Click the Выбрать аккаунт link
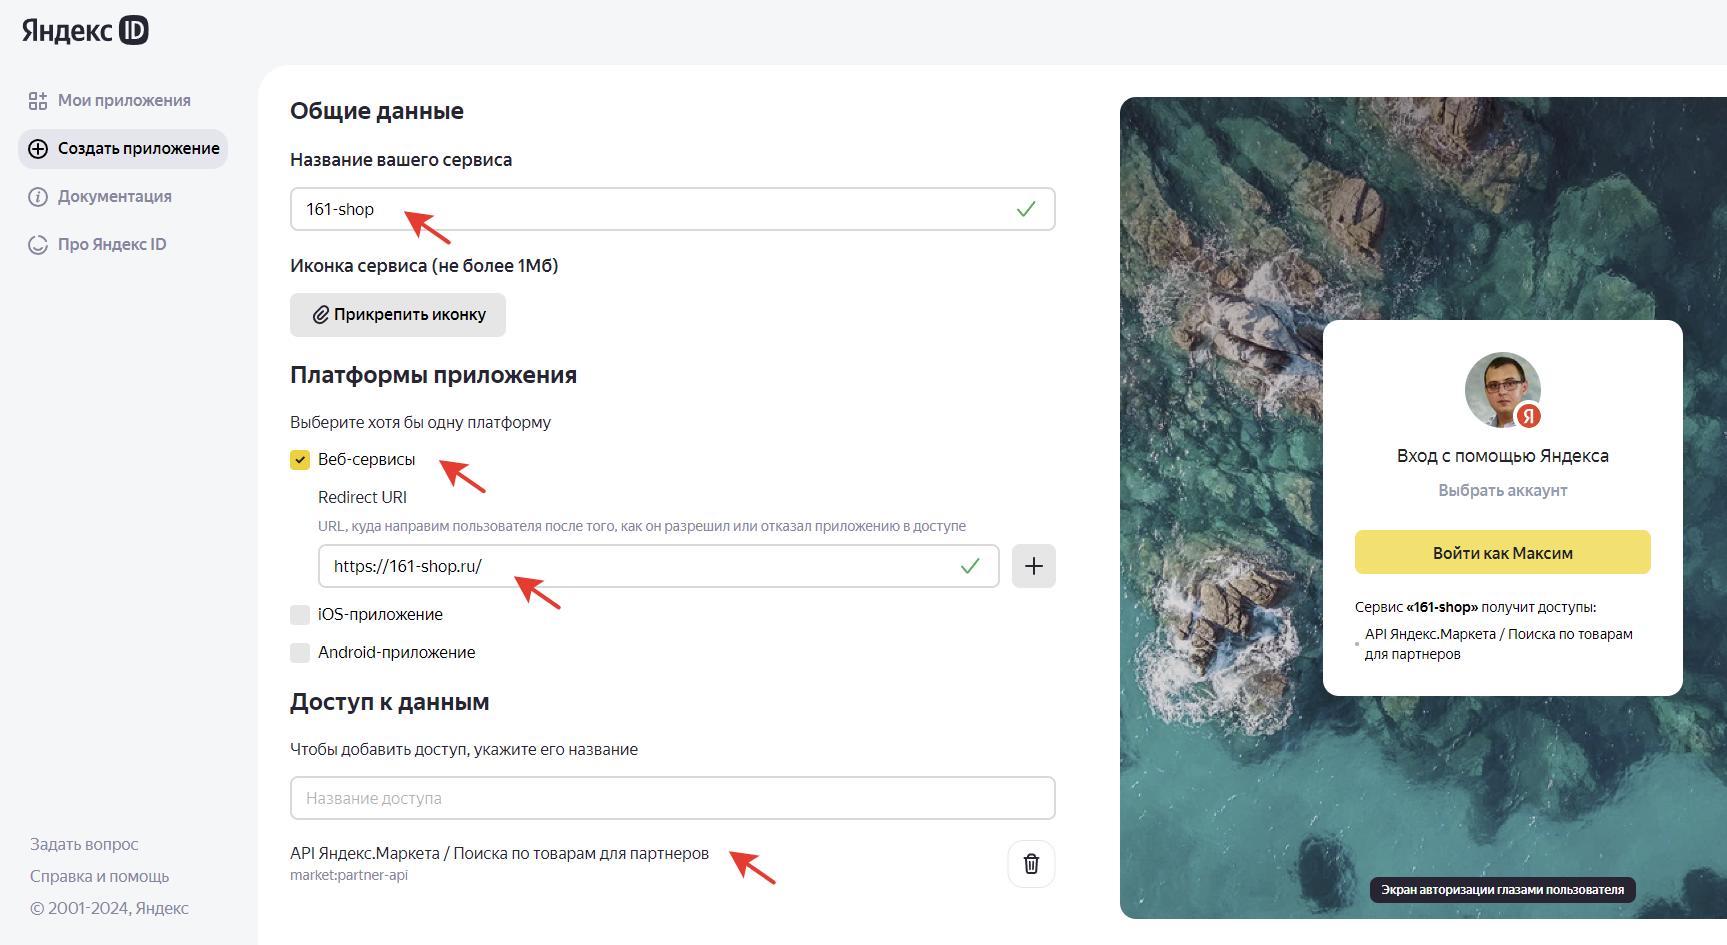 (1502, 490)
